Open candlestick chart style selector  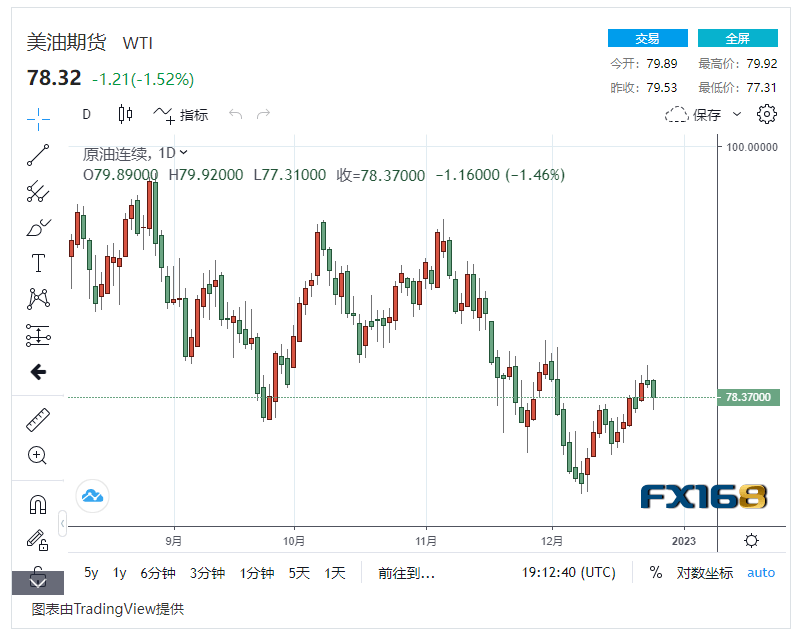pos(125,114)
